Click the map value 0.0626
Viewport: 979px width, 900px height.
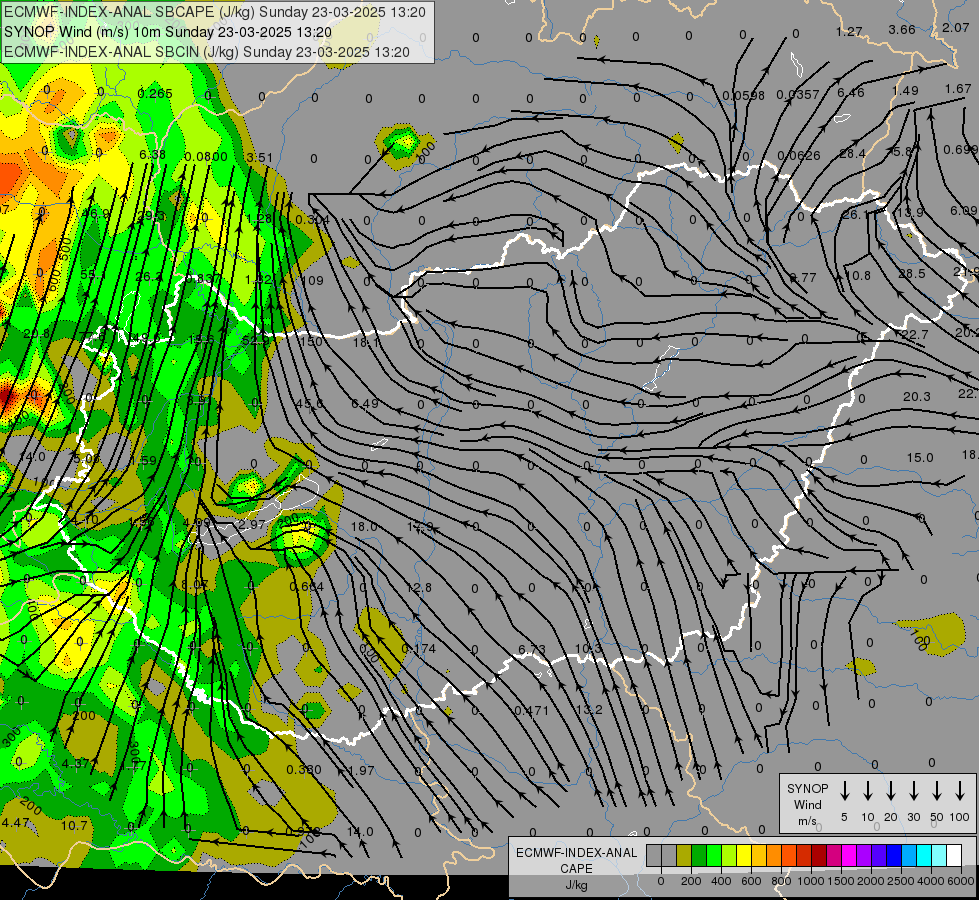pos(799,156)
